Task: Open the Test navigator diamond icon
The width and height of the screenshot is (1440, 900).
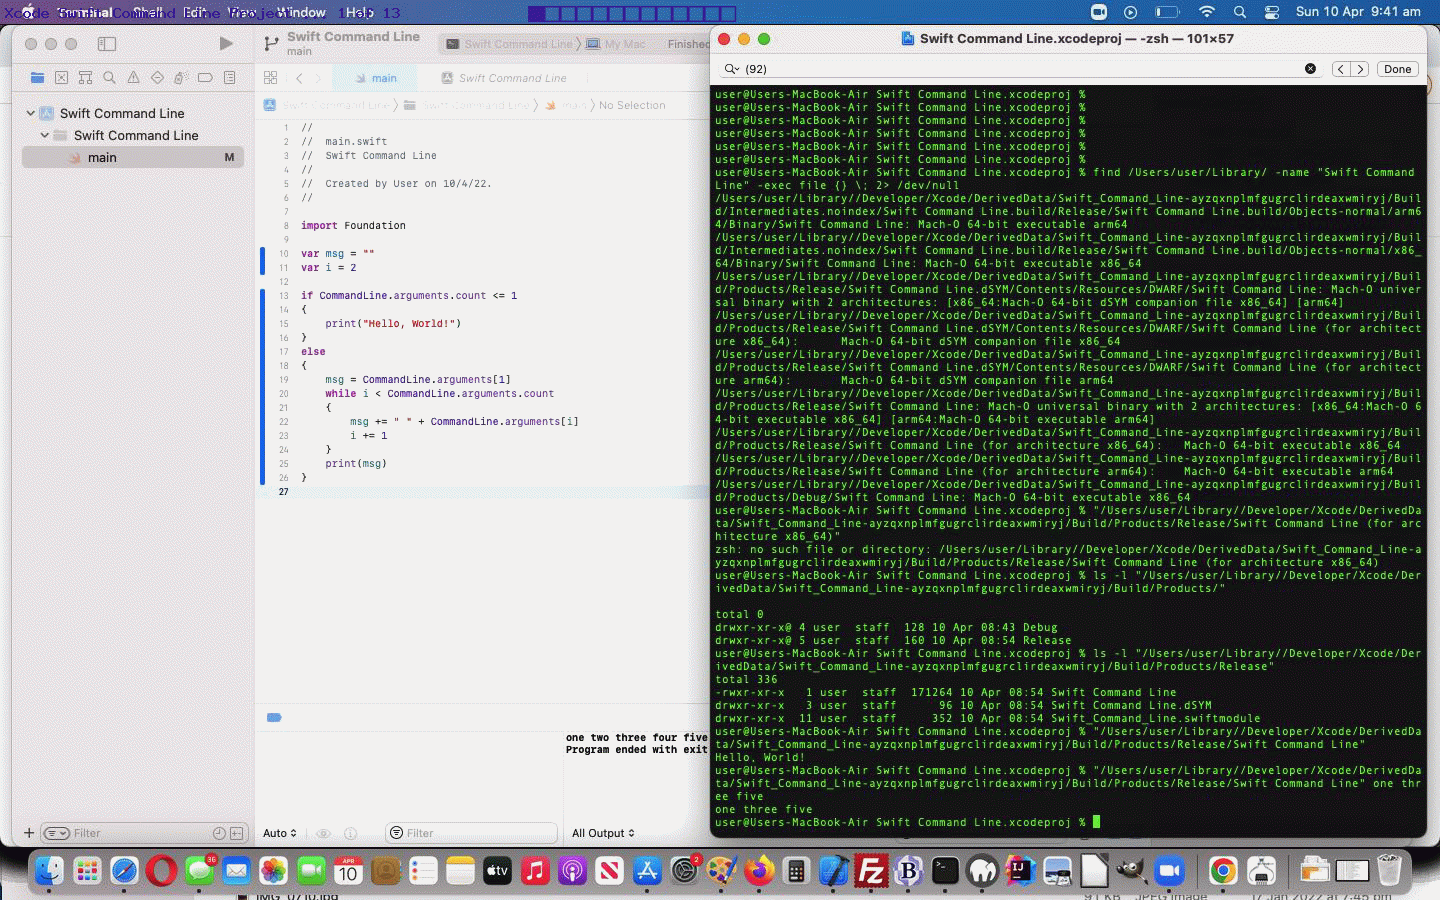Action: 157,77
